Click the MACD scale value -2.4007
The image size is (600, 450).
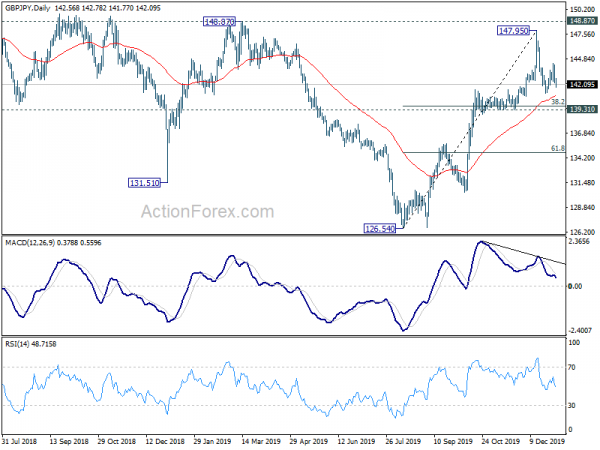point(580,330)
